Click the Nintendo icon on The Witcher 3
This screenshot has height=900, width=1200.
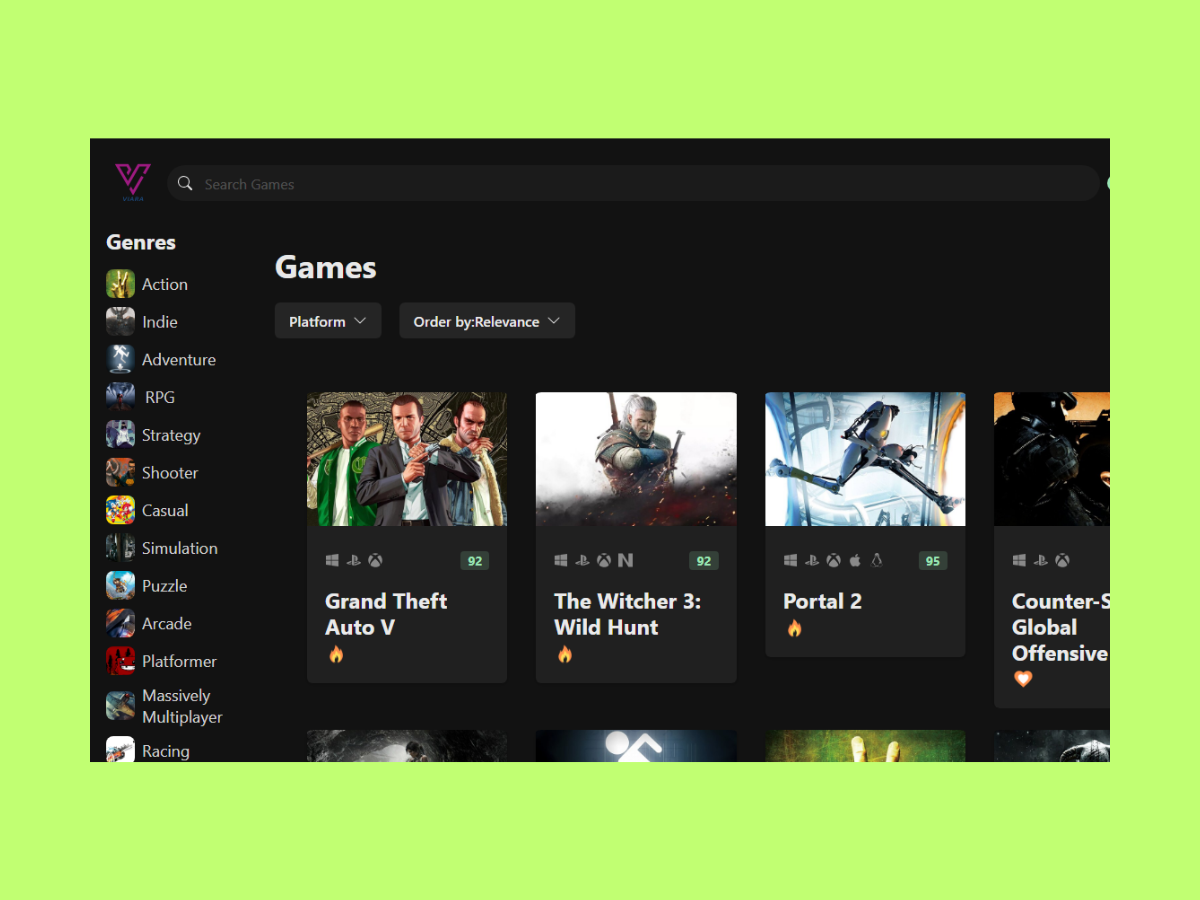pos(626,561)
